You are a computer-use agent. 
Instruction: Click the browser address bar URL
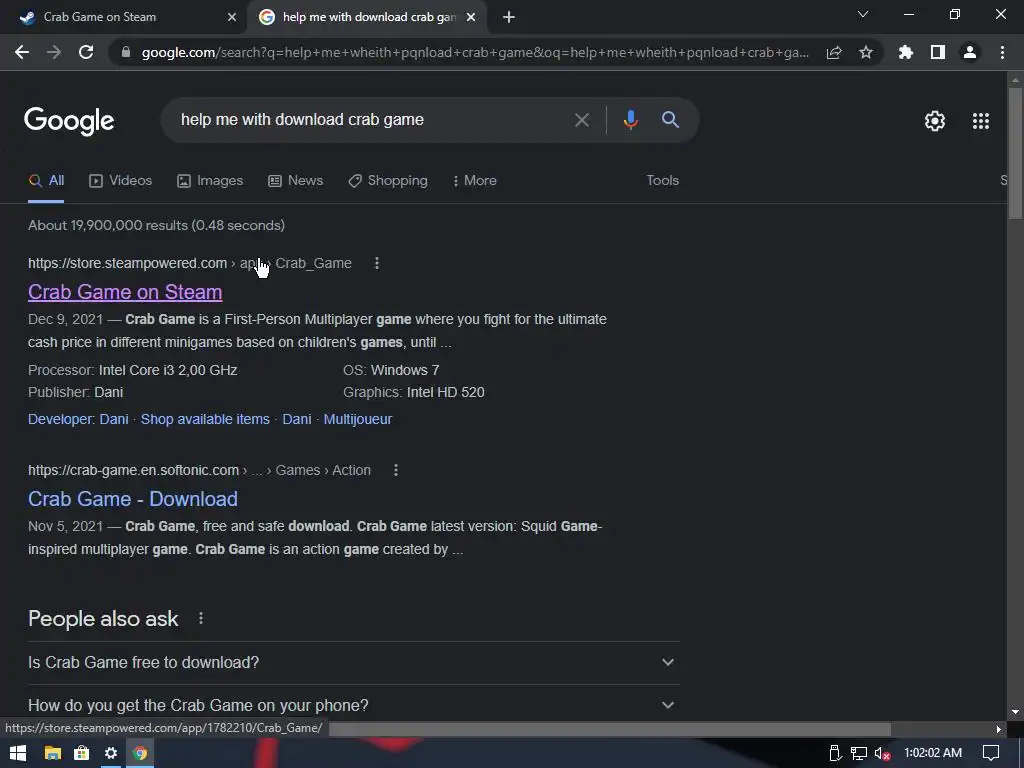(x=475, y=53)
